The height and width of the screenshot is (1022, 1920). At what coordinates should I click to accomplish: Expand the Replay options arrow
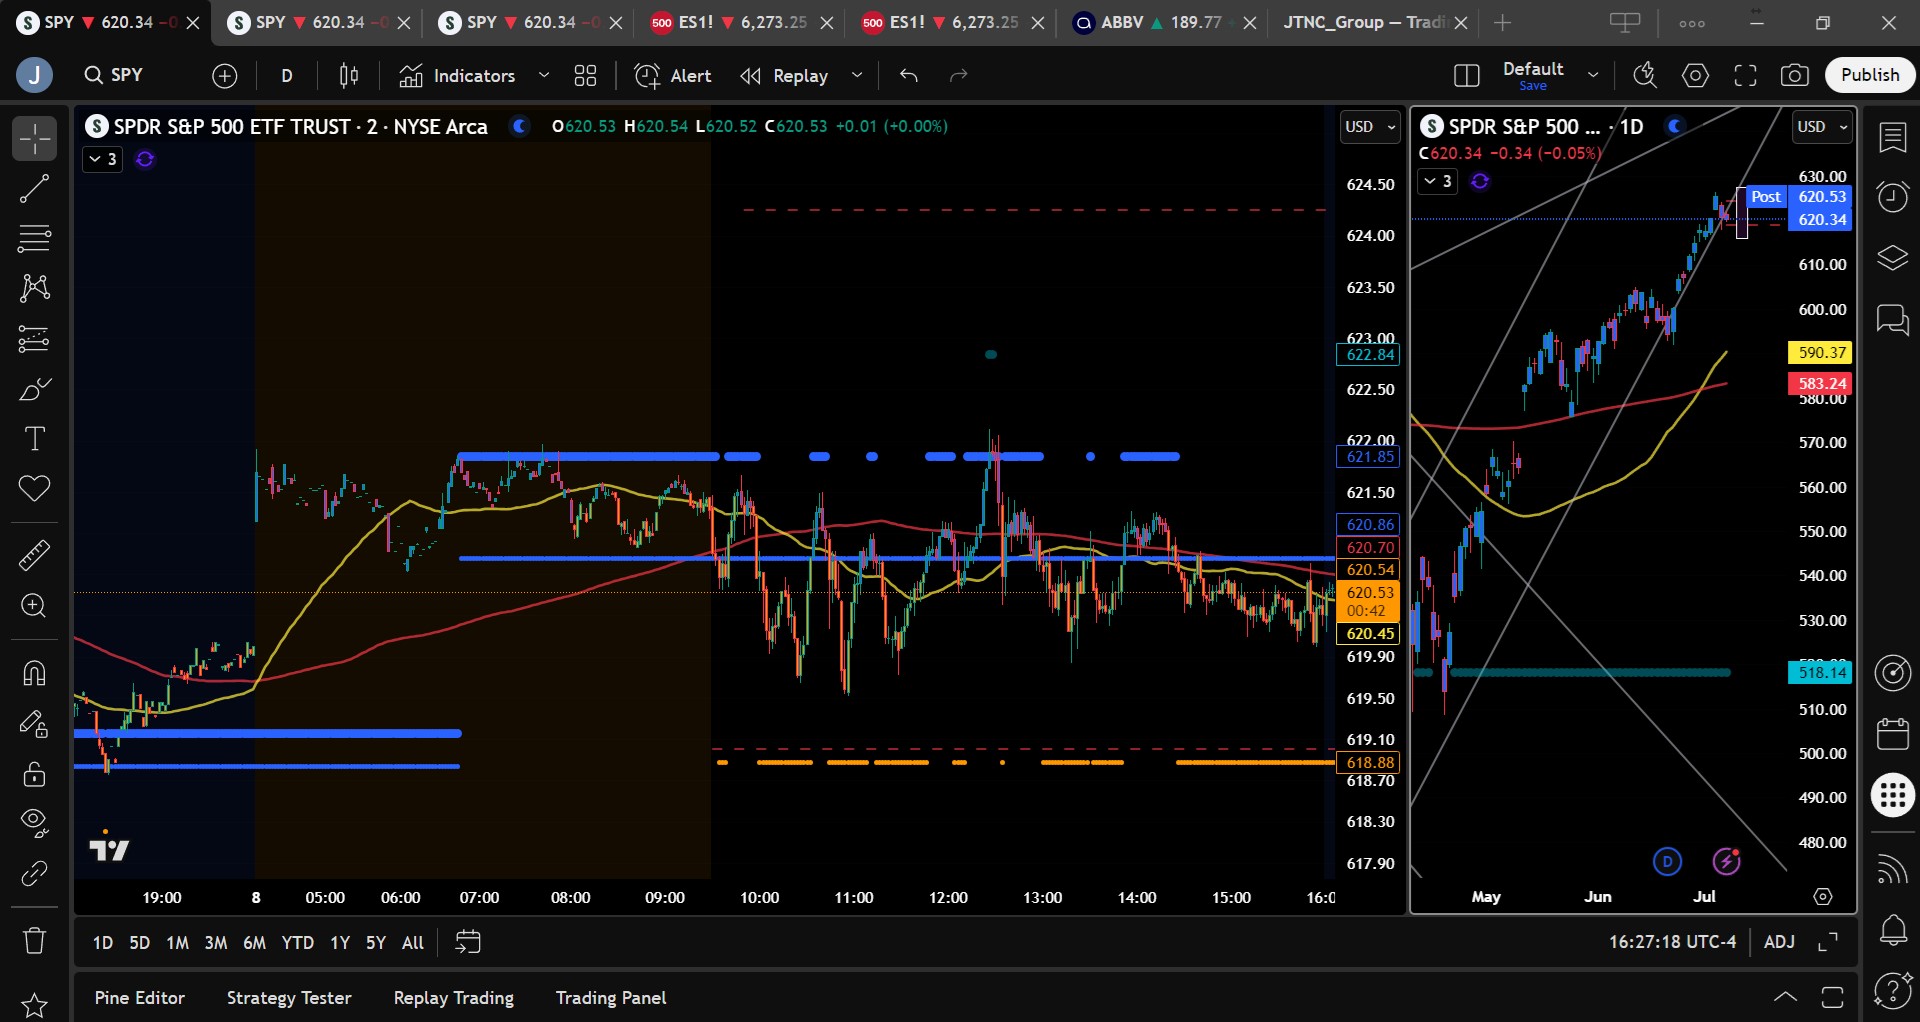tap(857, 75)
